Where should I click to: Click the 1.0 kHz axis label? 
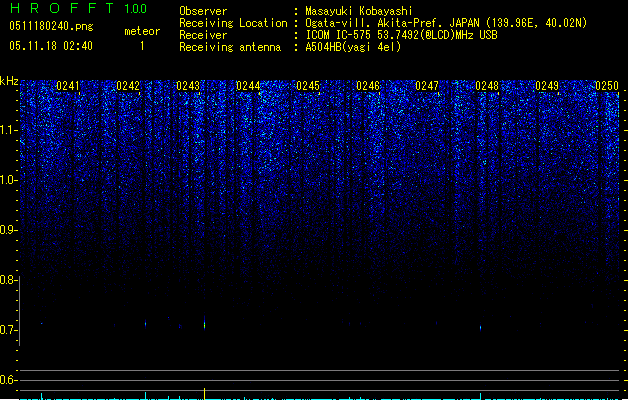tap(9, 180)
